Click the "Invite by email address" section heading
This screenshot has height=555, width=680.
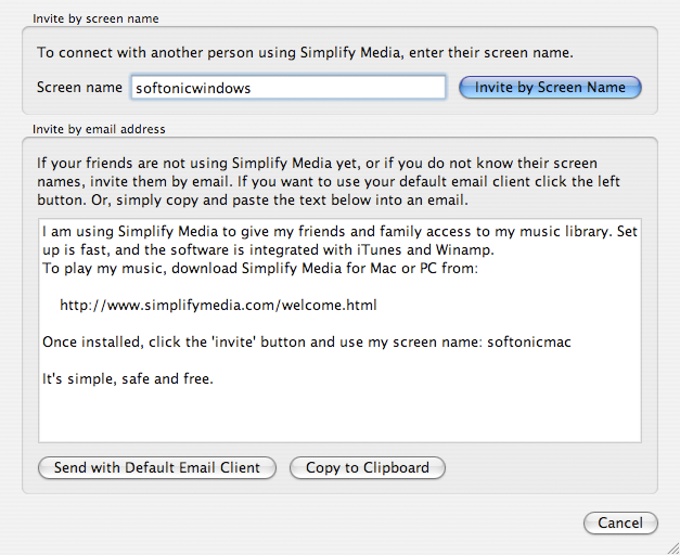(99, 129)
